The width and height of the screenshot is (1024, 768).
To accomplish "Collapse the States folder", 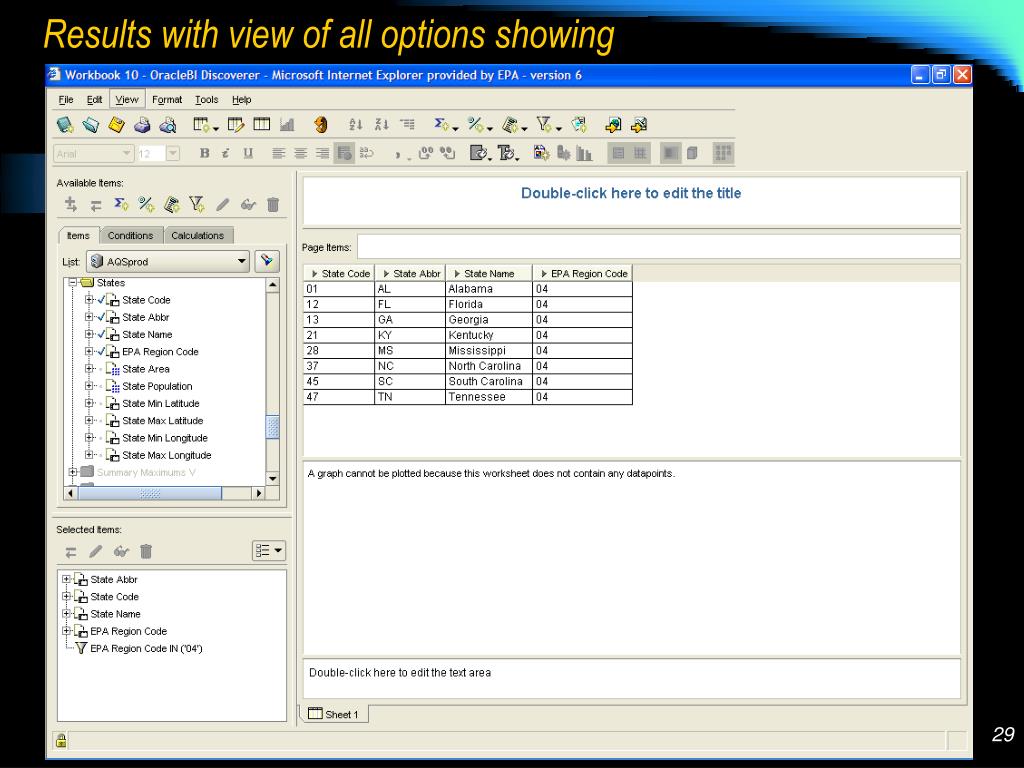I will [x=73, y=283].
